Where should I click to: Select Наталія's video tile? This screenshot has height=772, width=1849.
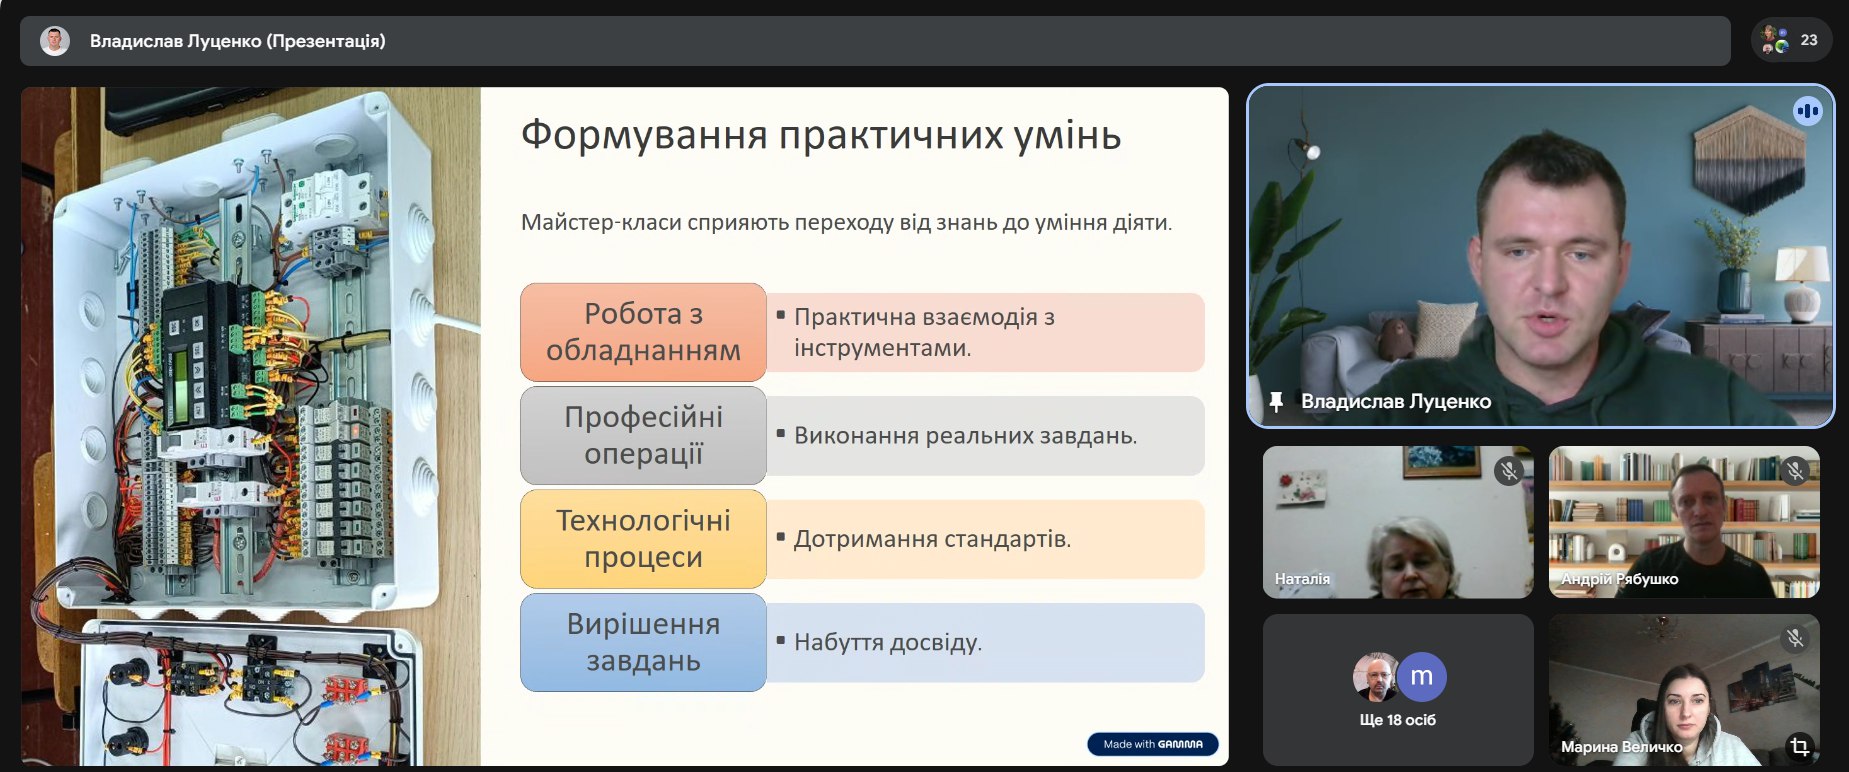click(x=1397, y=522)
